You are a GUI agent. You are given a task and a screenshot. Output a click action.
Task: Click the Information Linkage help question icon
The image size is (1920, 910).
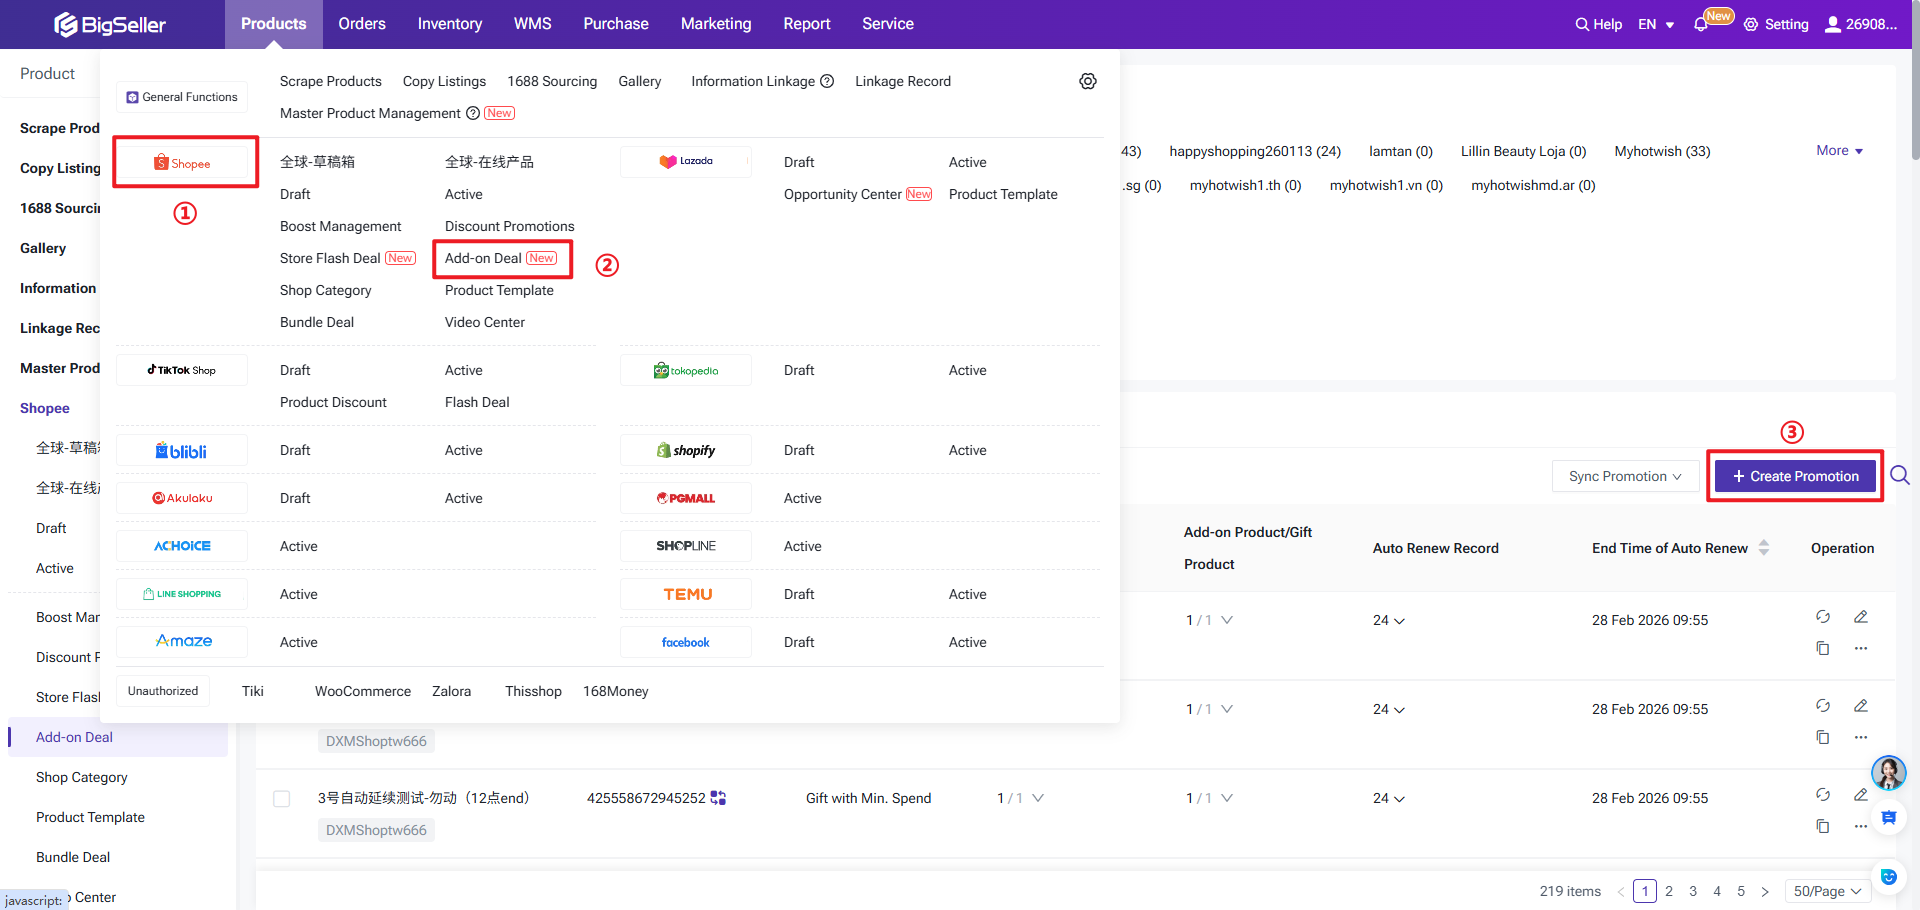[827, 81]
